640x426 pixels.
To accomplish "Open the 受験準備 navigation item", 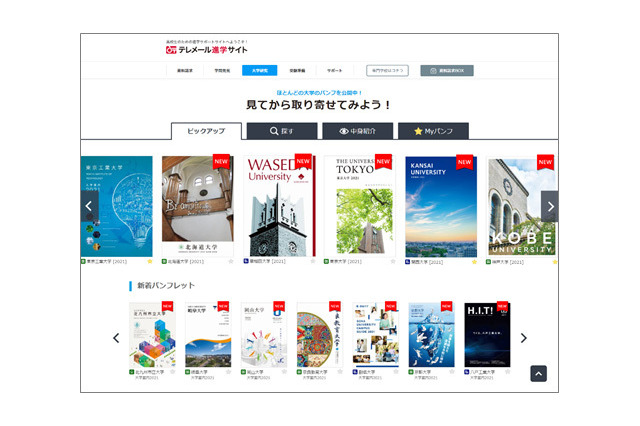I will (x=297, y=71).
